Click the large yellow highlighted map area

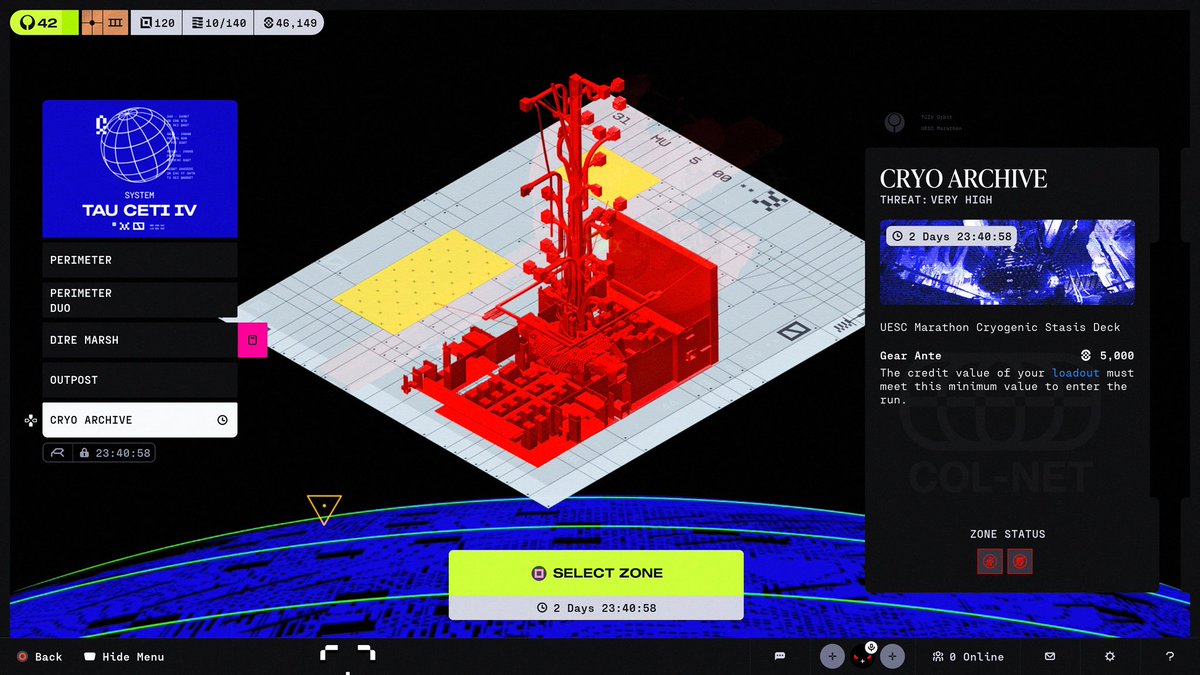tap(423, 281)
